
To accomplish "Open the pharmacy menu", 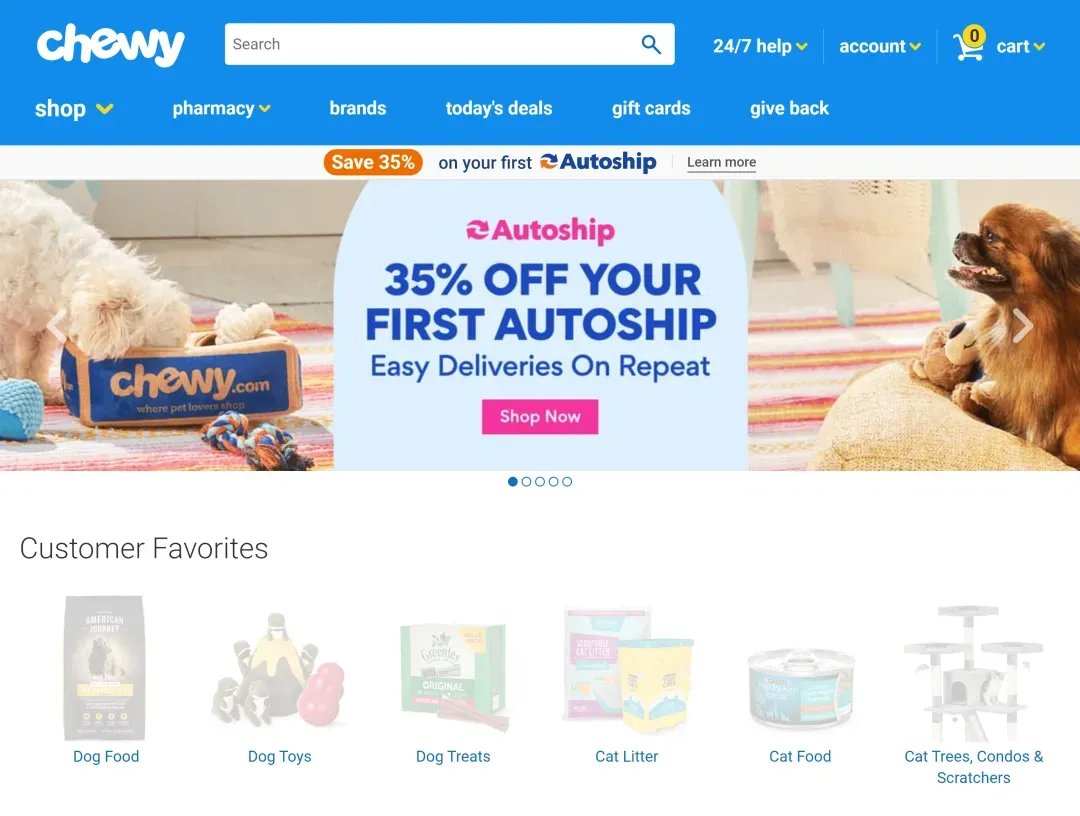I will (x=221, y=109).
